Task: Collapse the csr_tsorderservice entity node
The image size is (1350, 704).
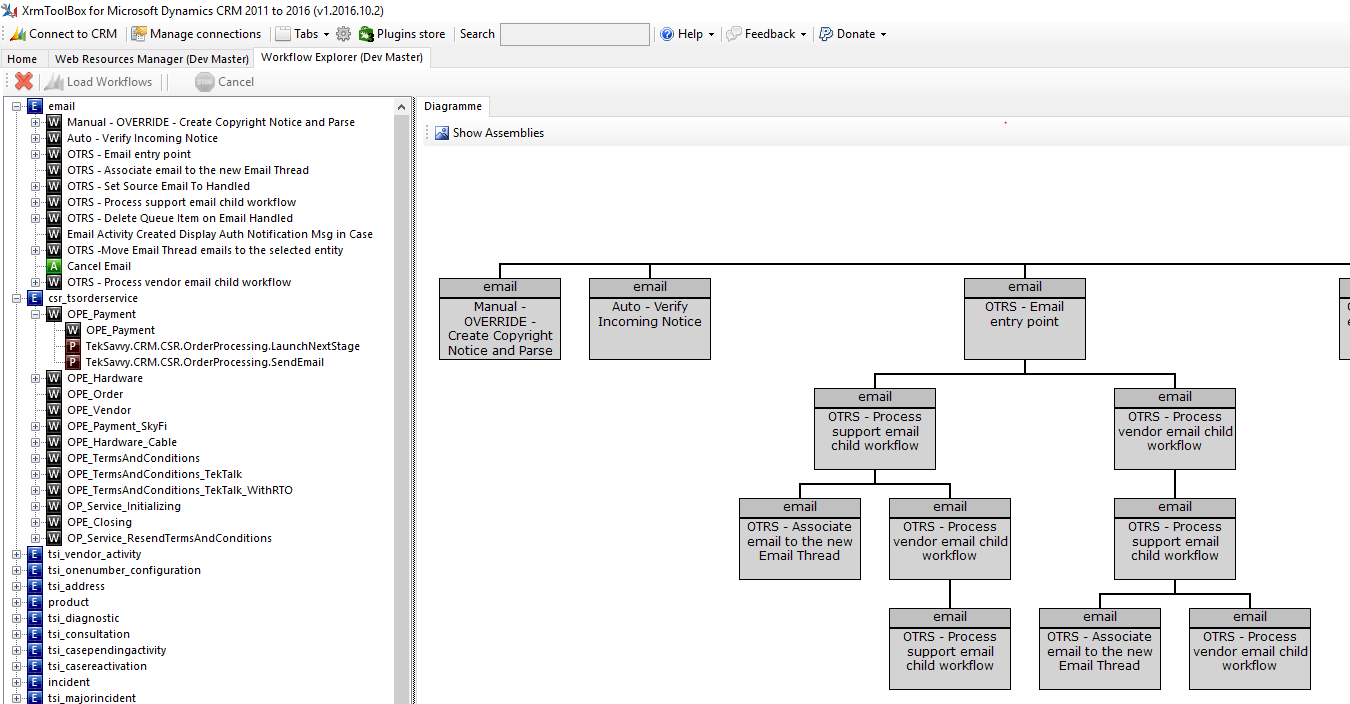Action: pos(16,298)
